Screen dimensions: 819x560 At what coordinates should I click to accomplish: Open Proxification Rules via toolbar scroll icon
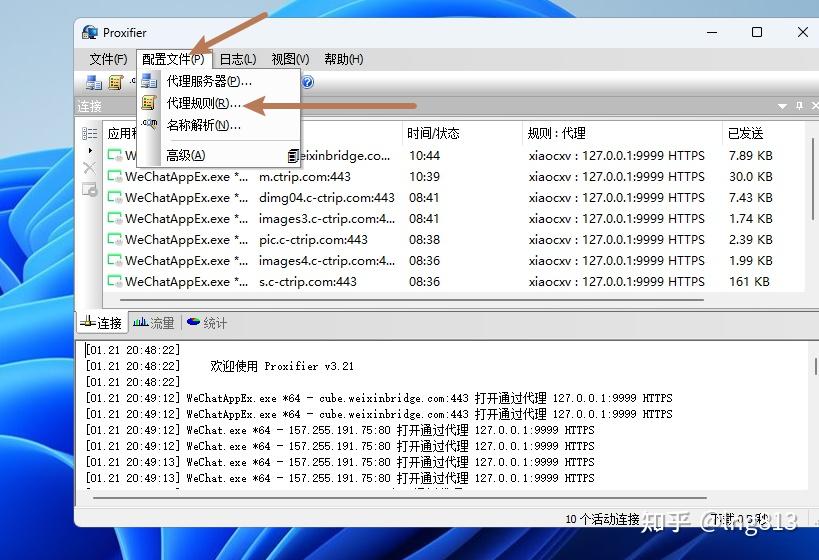click(x=115, y=82)
